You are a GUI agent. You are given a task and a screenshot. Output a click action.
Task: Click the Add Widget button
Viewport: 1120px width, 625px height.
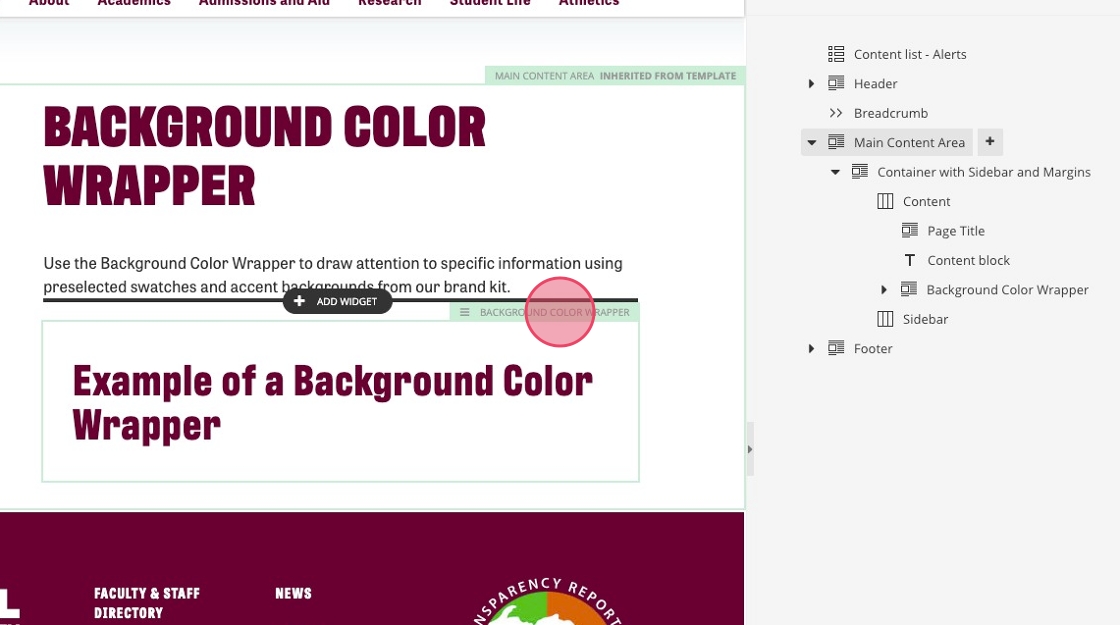(x=337, y=301)
